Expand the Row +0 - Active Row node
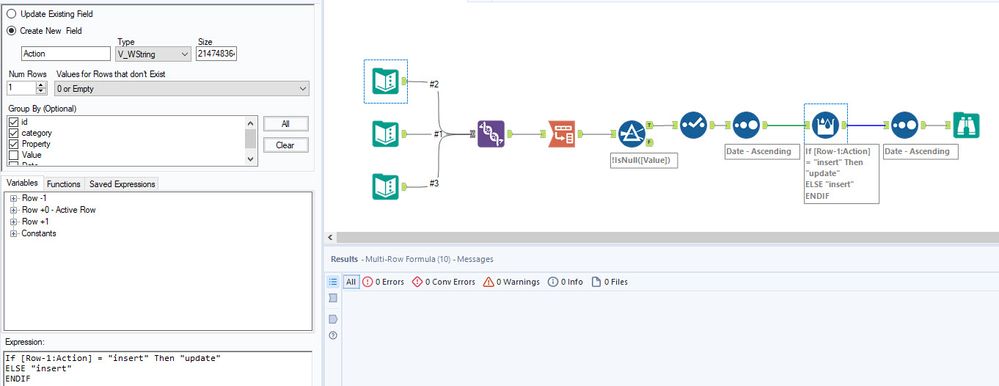This screenshot has width=999, height=386. (x=13, y=210)
